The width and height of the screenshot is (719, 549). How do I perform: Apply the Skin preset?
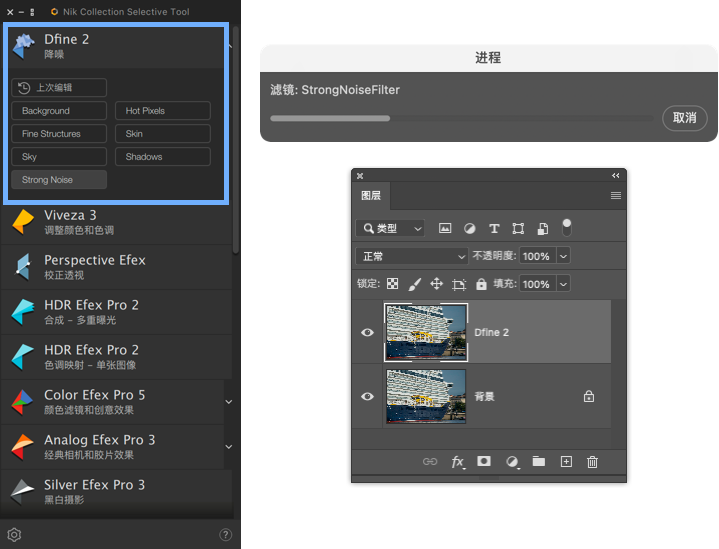[163, 133]
